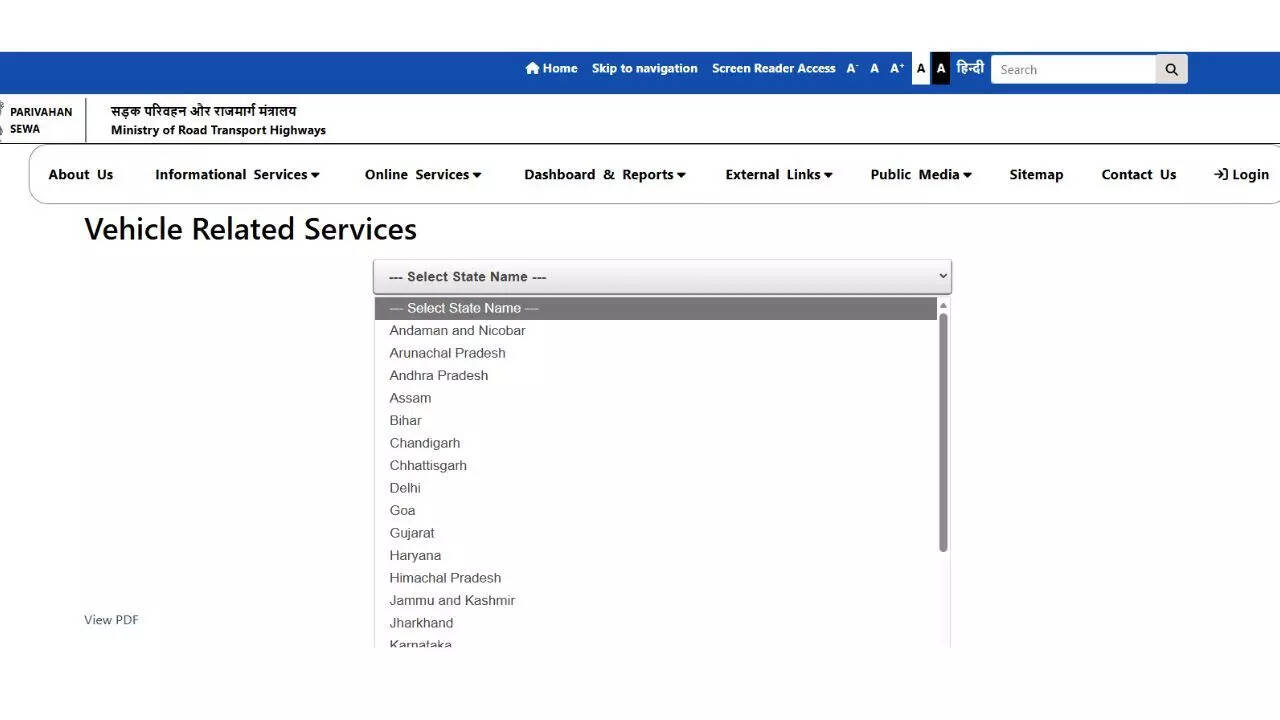Click the state list scrollbar
The image size is (1280, 720).
point(943,430)
